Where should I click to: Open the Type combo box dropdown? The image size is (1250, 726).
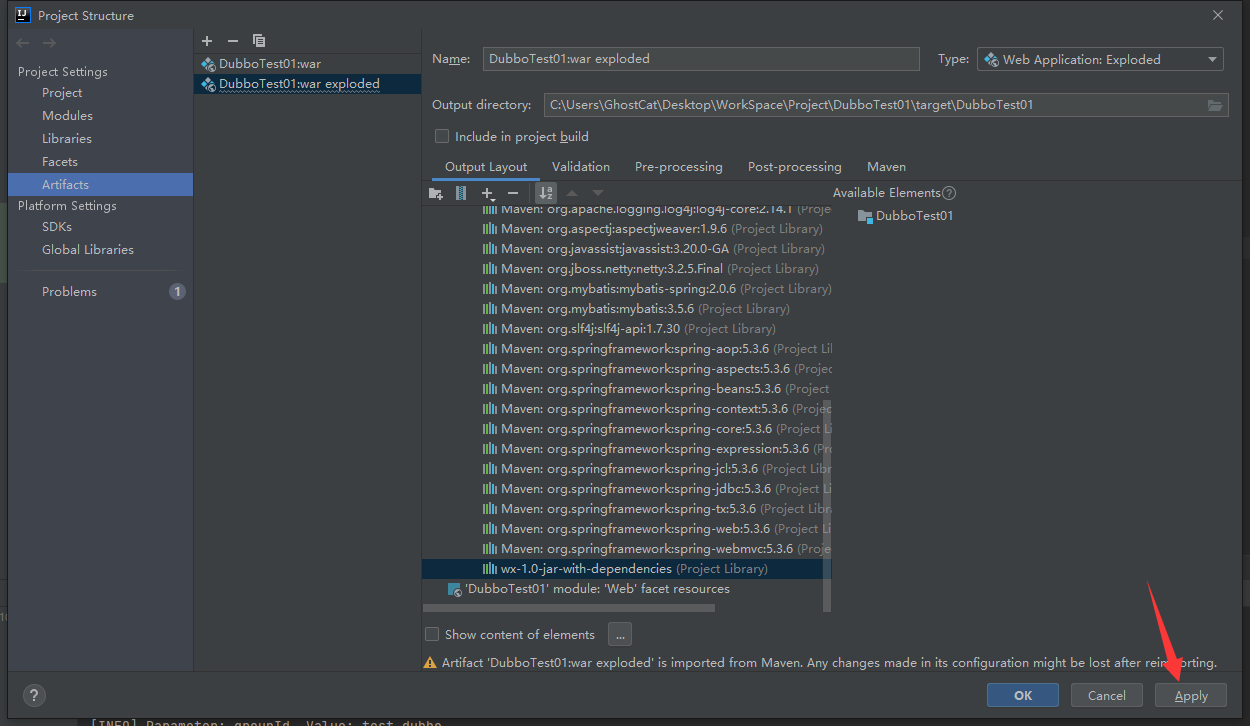(x=1100, y=59)
